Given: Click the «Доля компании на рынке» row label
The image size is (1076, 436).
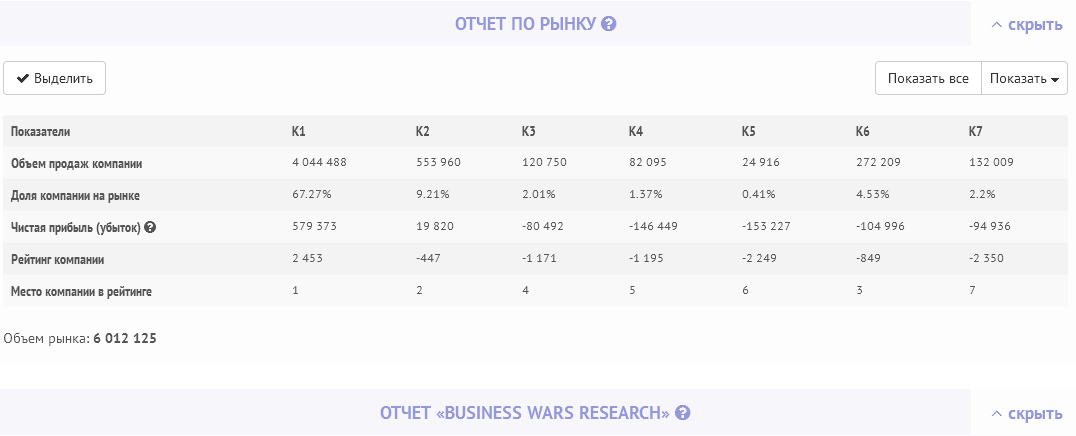Looking at the screenshot, I should click(x=75, y=195).
